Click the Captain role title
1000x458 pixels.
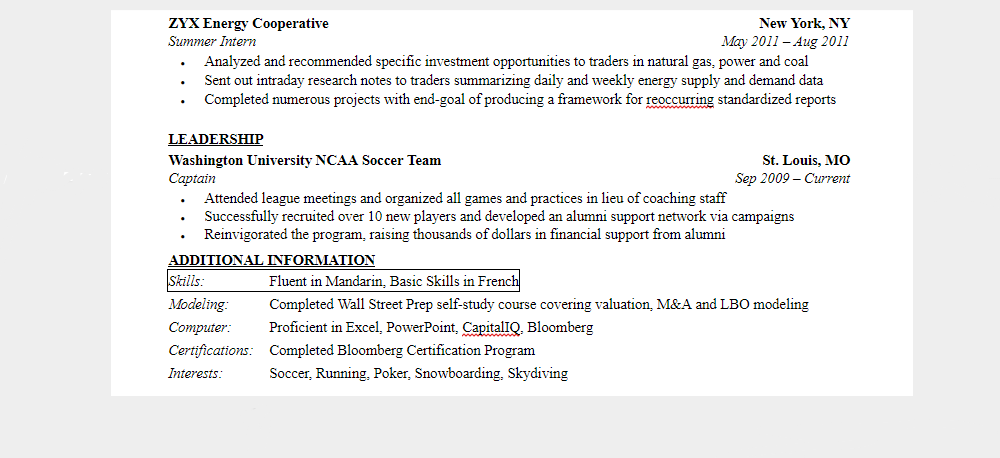pos(192,179)
